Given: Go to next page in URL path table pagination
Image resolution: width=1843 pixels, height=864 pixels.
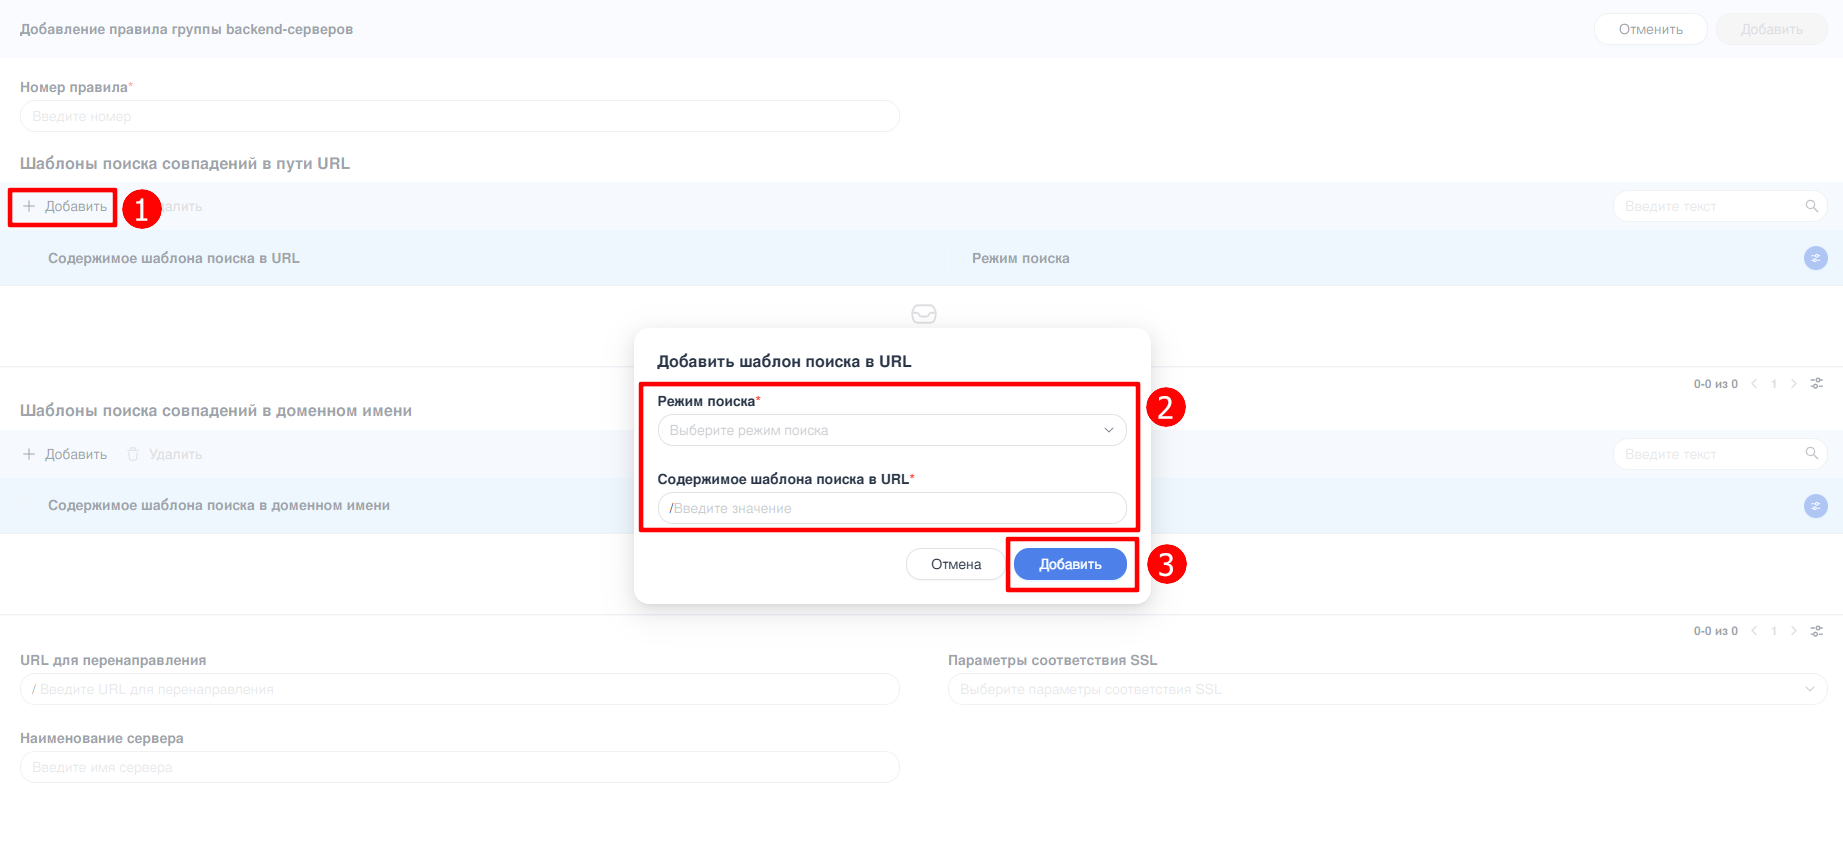Looking at the screenshot, I should pos(1794,384).
